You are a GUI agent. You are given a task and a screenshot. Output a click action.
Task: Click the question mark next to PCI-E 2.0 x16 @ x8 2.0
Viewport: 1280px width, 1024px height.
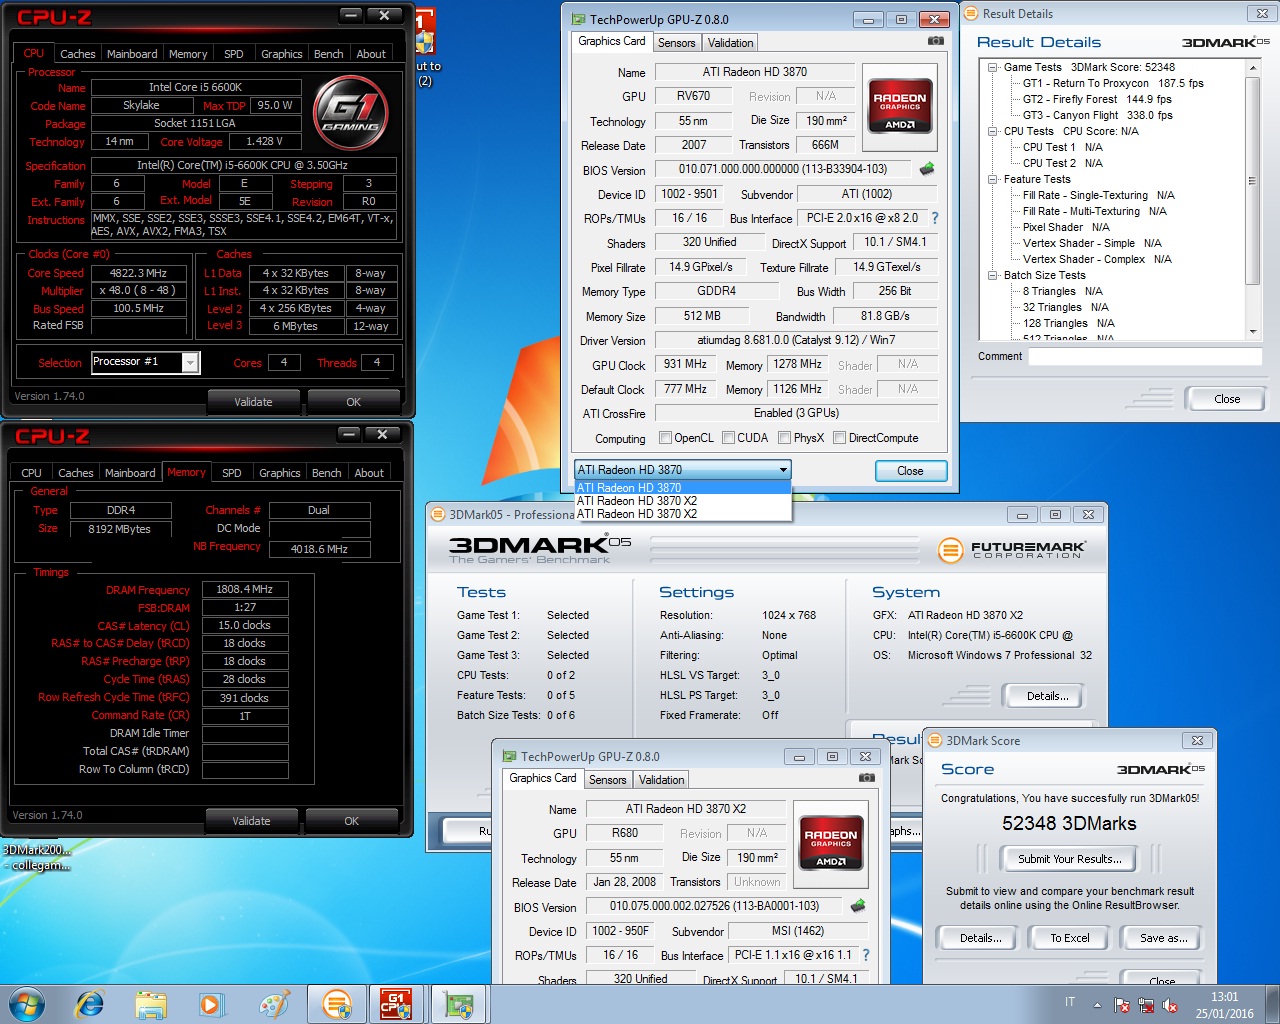coord(935,218)
